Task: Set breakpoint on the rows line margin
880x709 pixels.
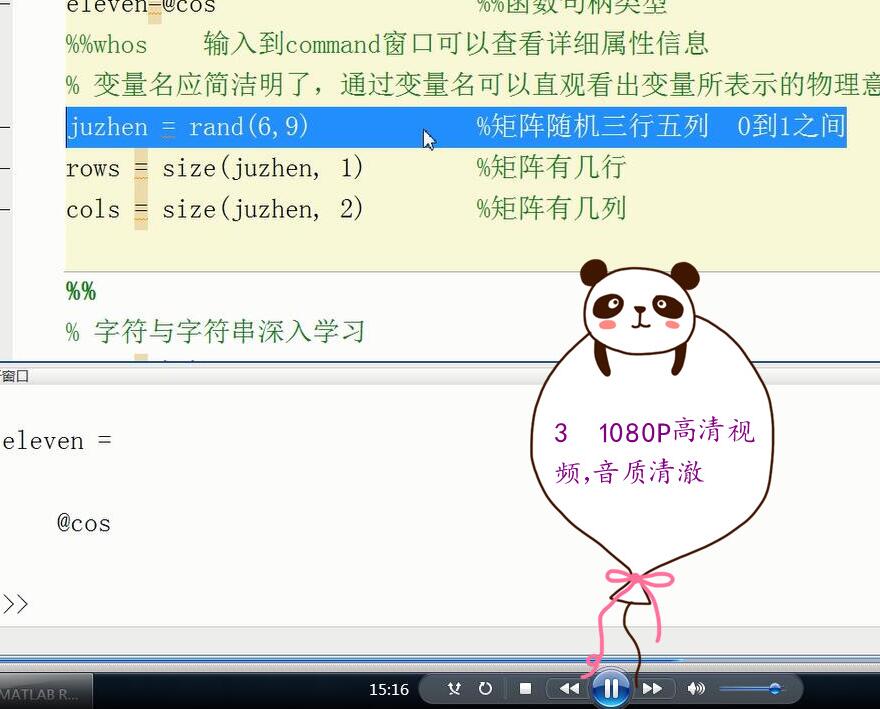Action: pyautogui.click(x=5, y=169)
